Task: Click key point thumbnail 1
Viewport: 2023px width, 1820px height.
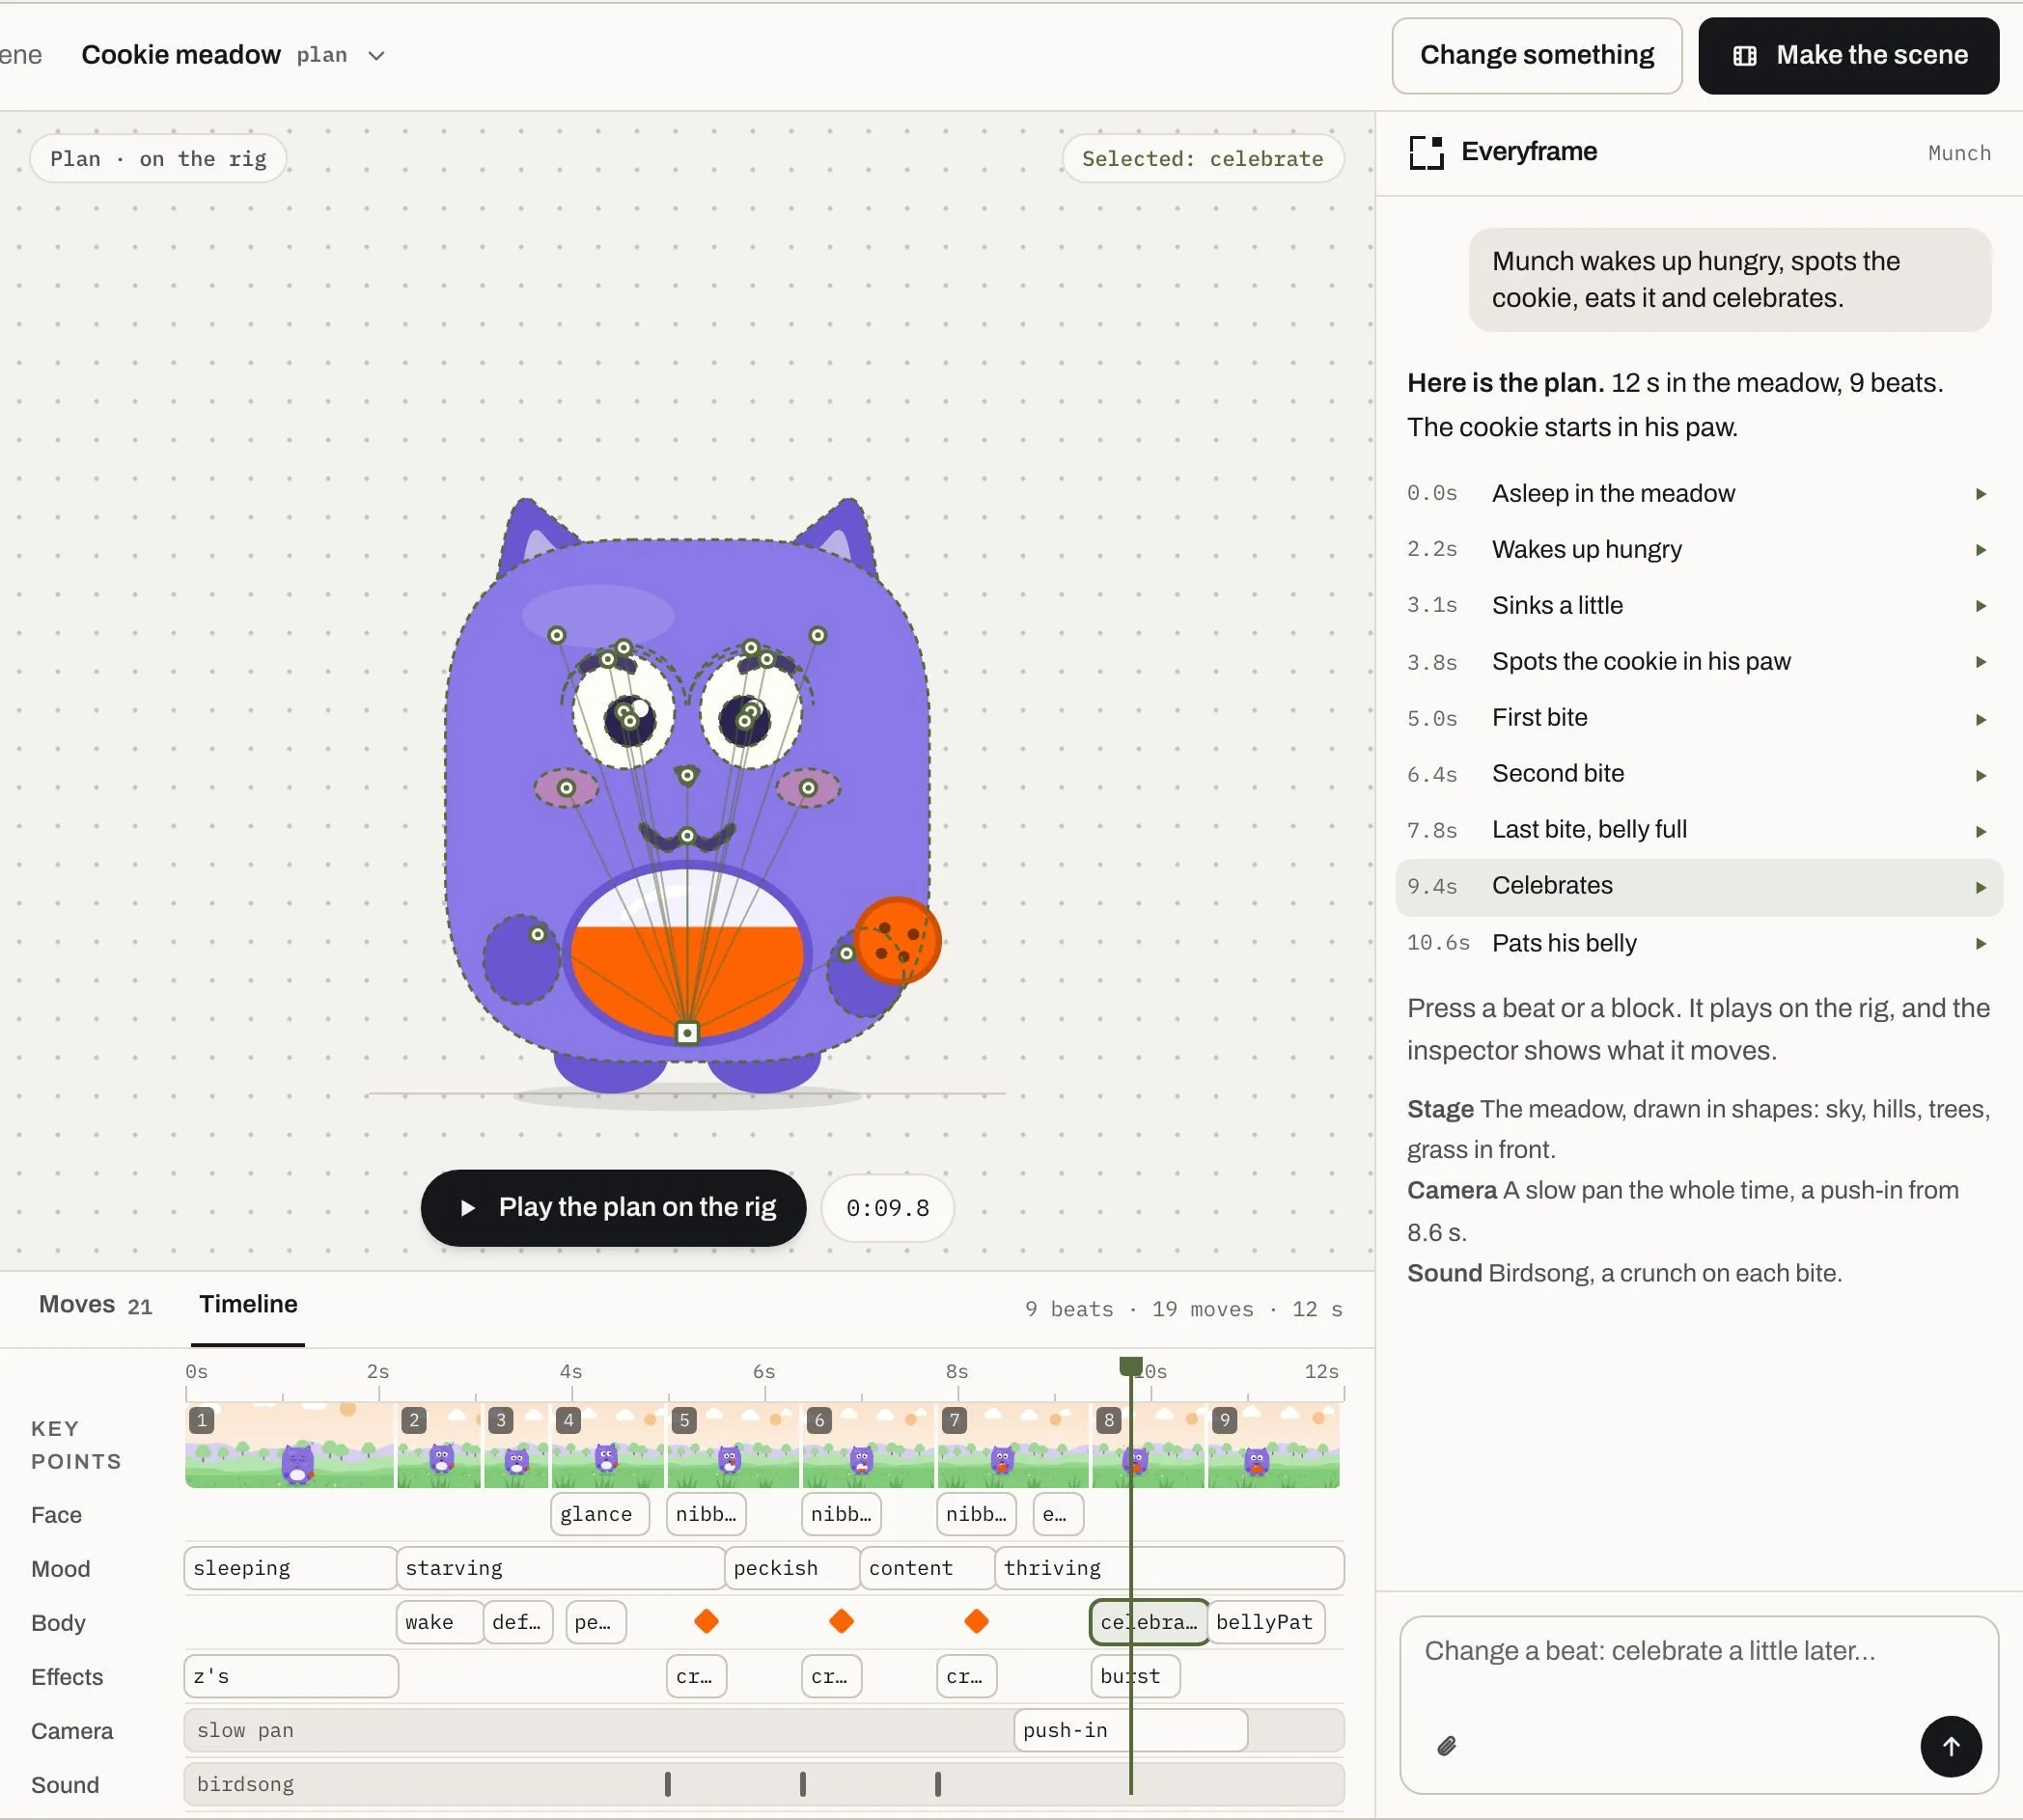Action: 289,1445
